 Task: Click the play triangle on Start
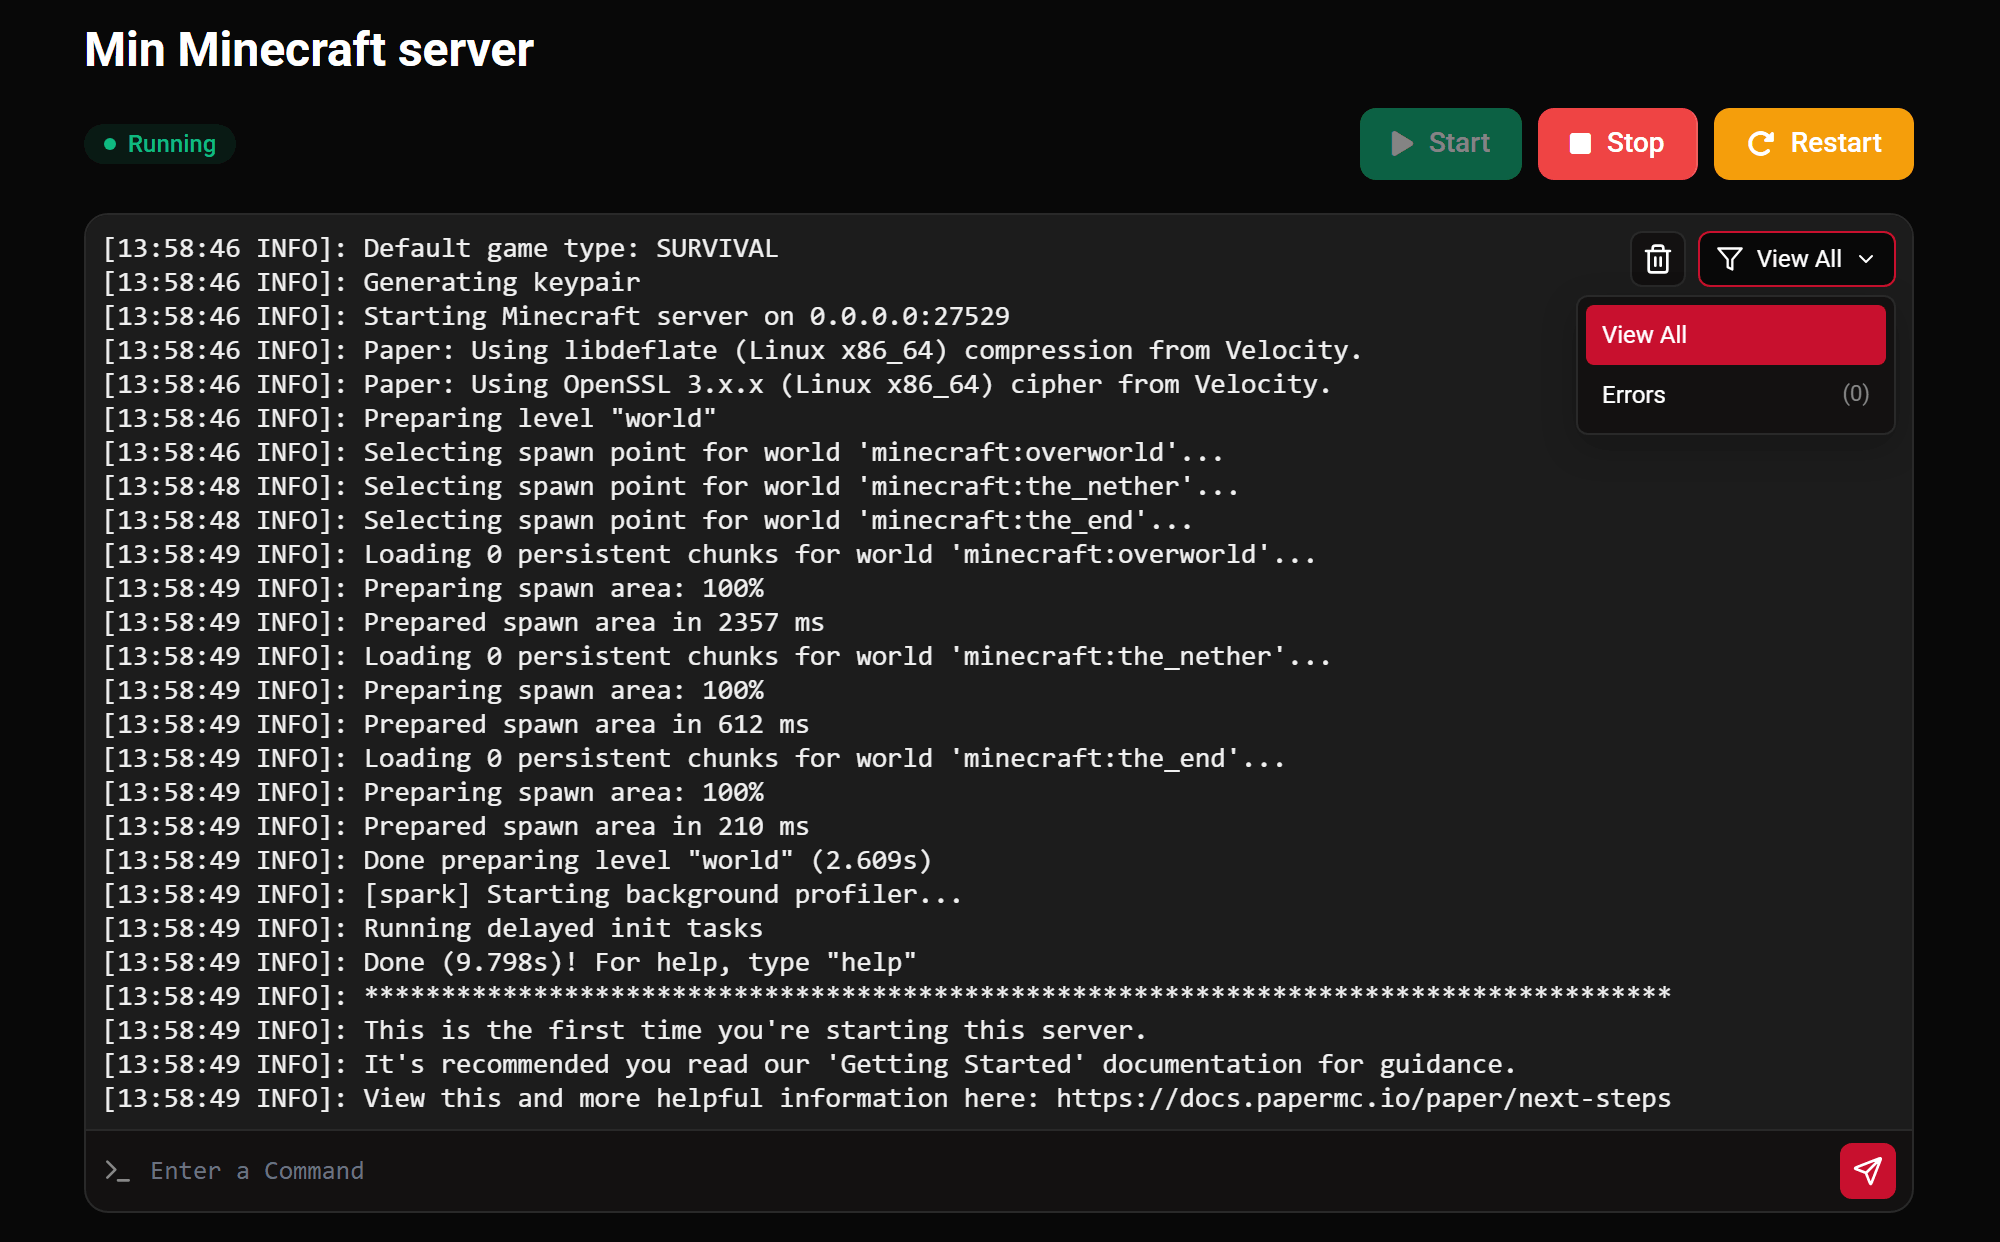(1402, 143)
